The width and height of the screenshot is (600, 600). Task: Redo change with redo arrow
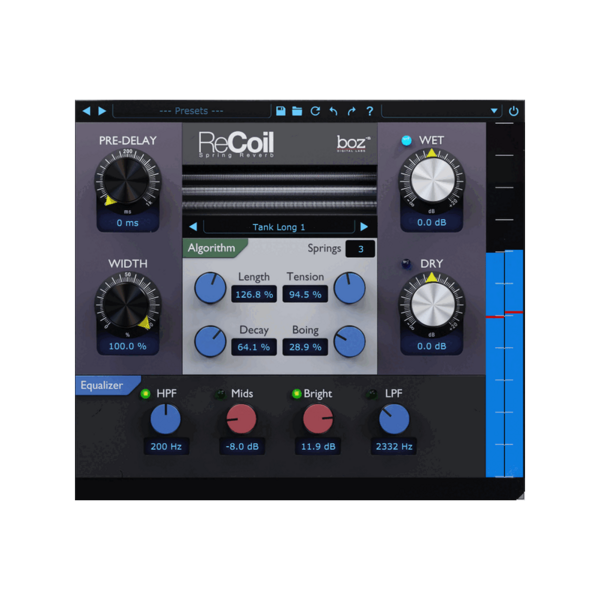pyautogui.click(x=351, y=111)
